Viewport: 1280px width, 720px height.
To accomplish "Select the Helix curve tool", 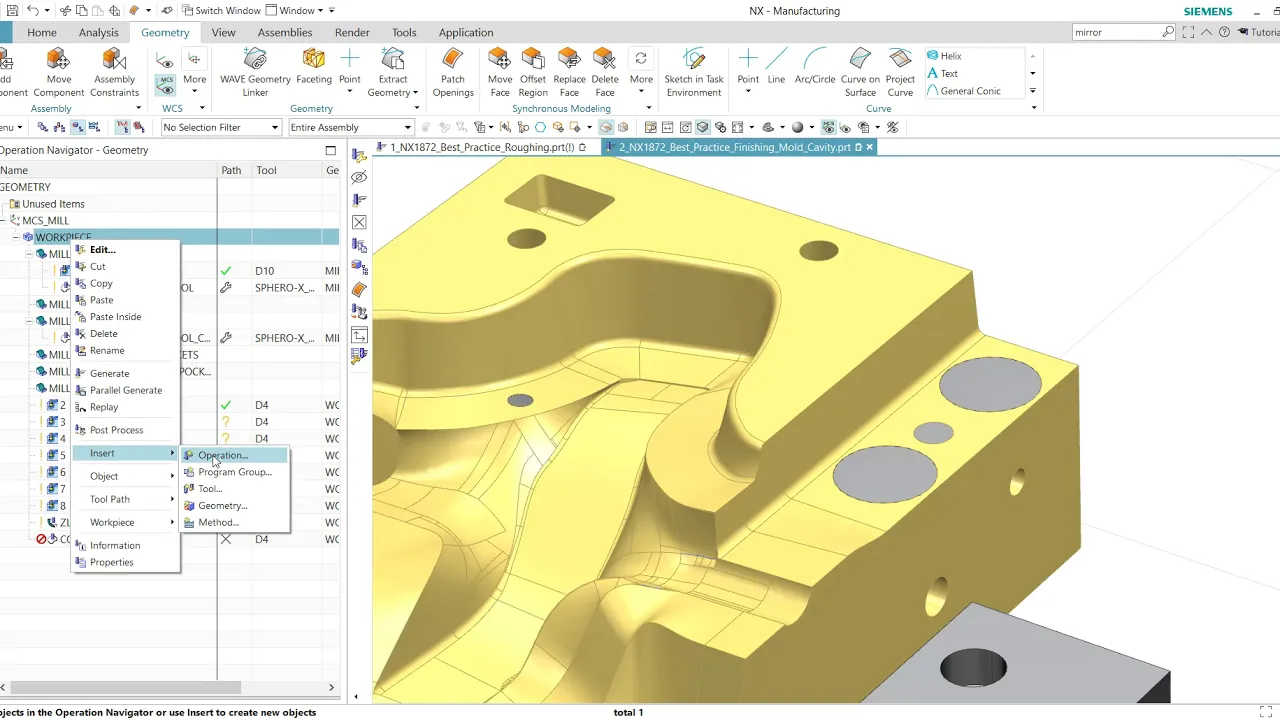I will click(x=944, y=56).
